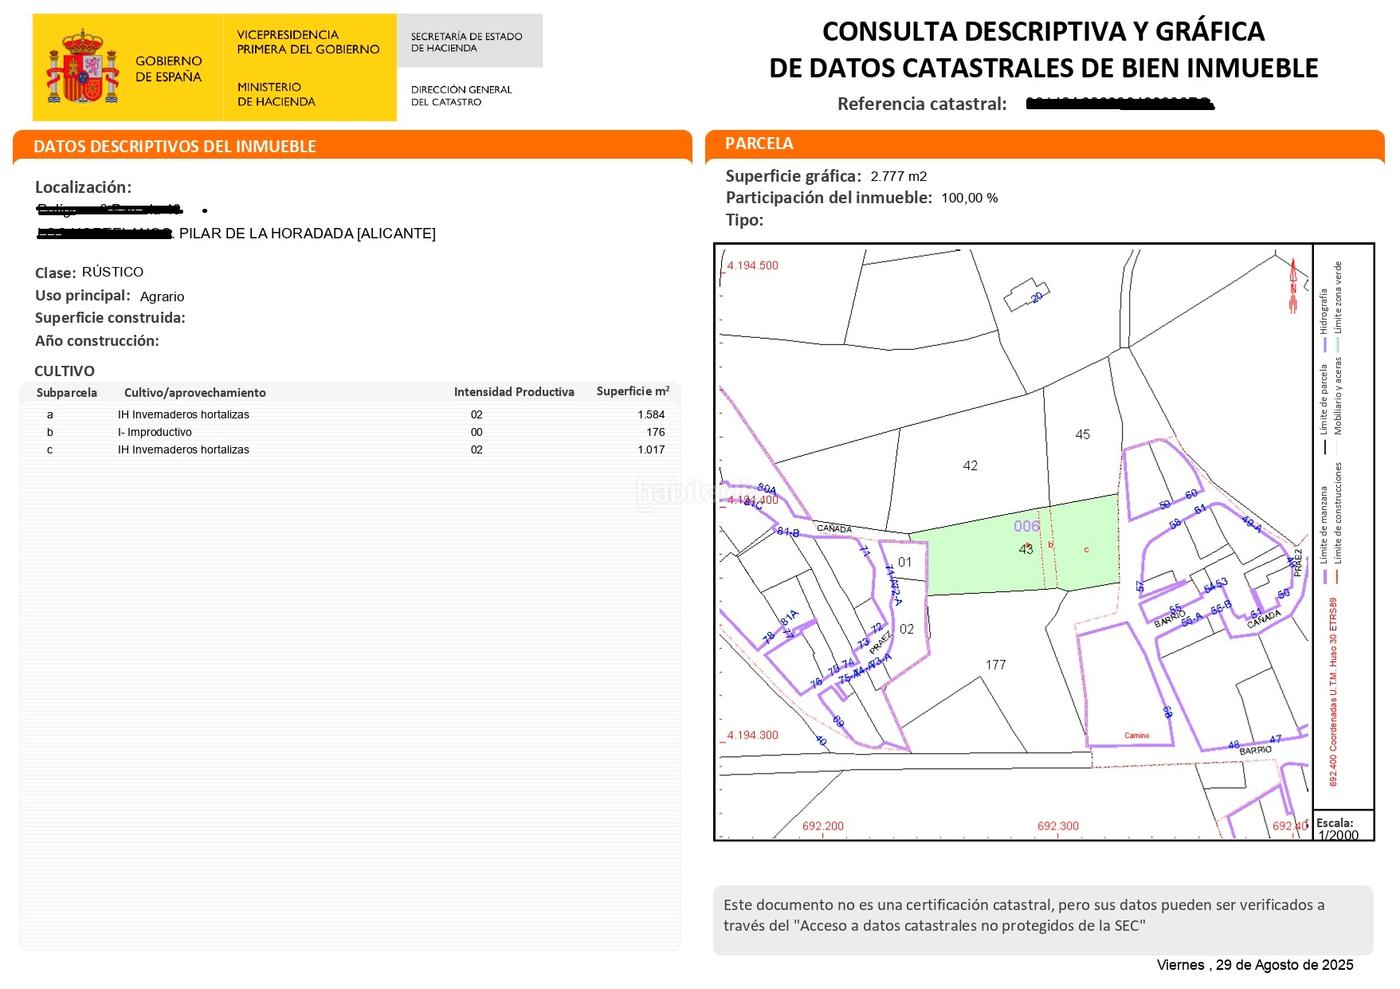The width and height of the screenshot is (1400, 989).
Task: Click the Intensidad Productiva column header
Action: [514, 392]
